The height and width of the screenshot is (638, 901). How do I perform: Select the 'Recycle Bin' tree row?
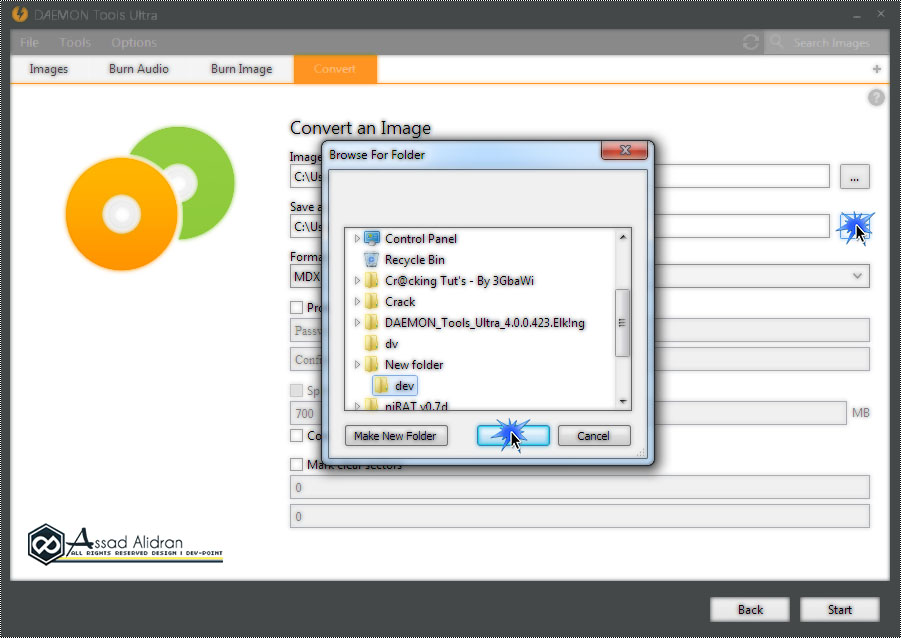pos(414,260)
